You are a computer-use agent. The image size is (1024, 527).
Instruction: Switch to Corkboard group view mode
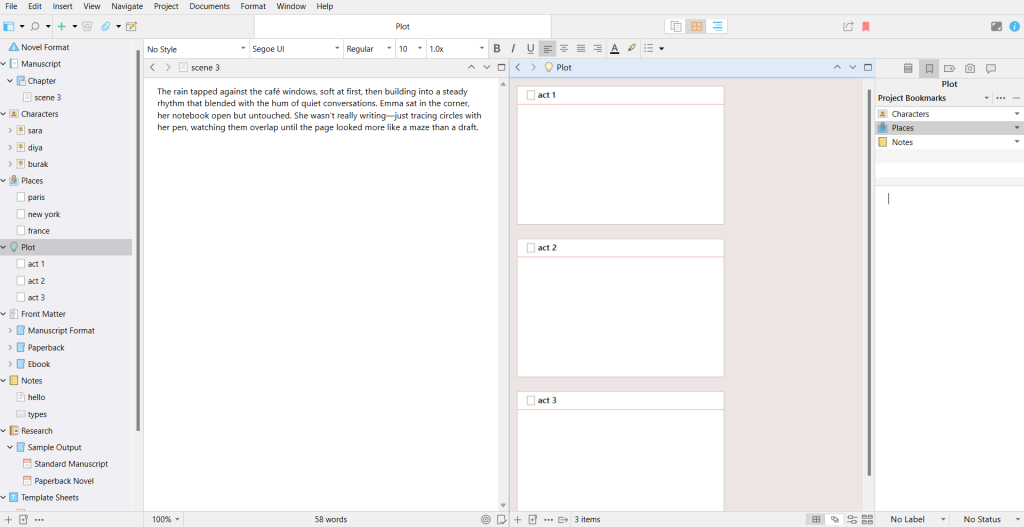pos(697,27)
